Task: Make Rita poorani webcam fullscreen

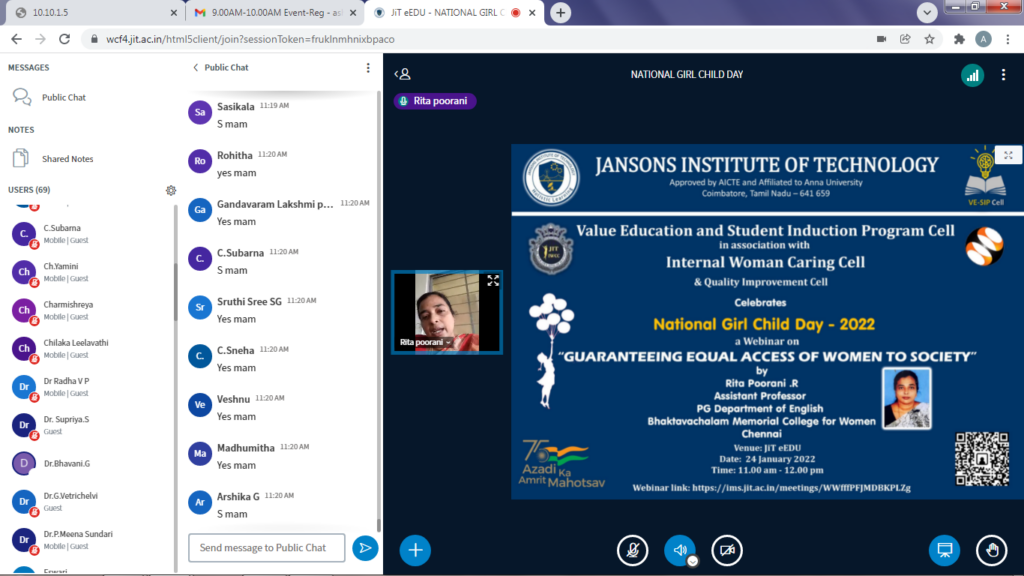Action: click(493, 280)
